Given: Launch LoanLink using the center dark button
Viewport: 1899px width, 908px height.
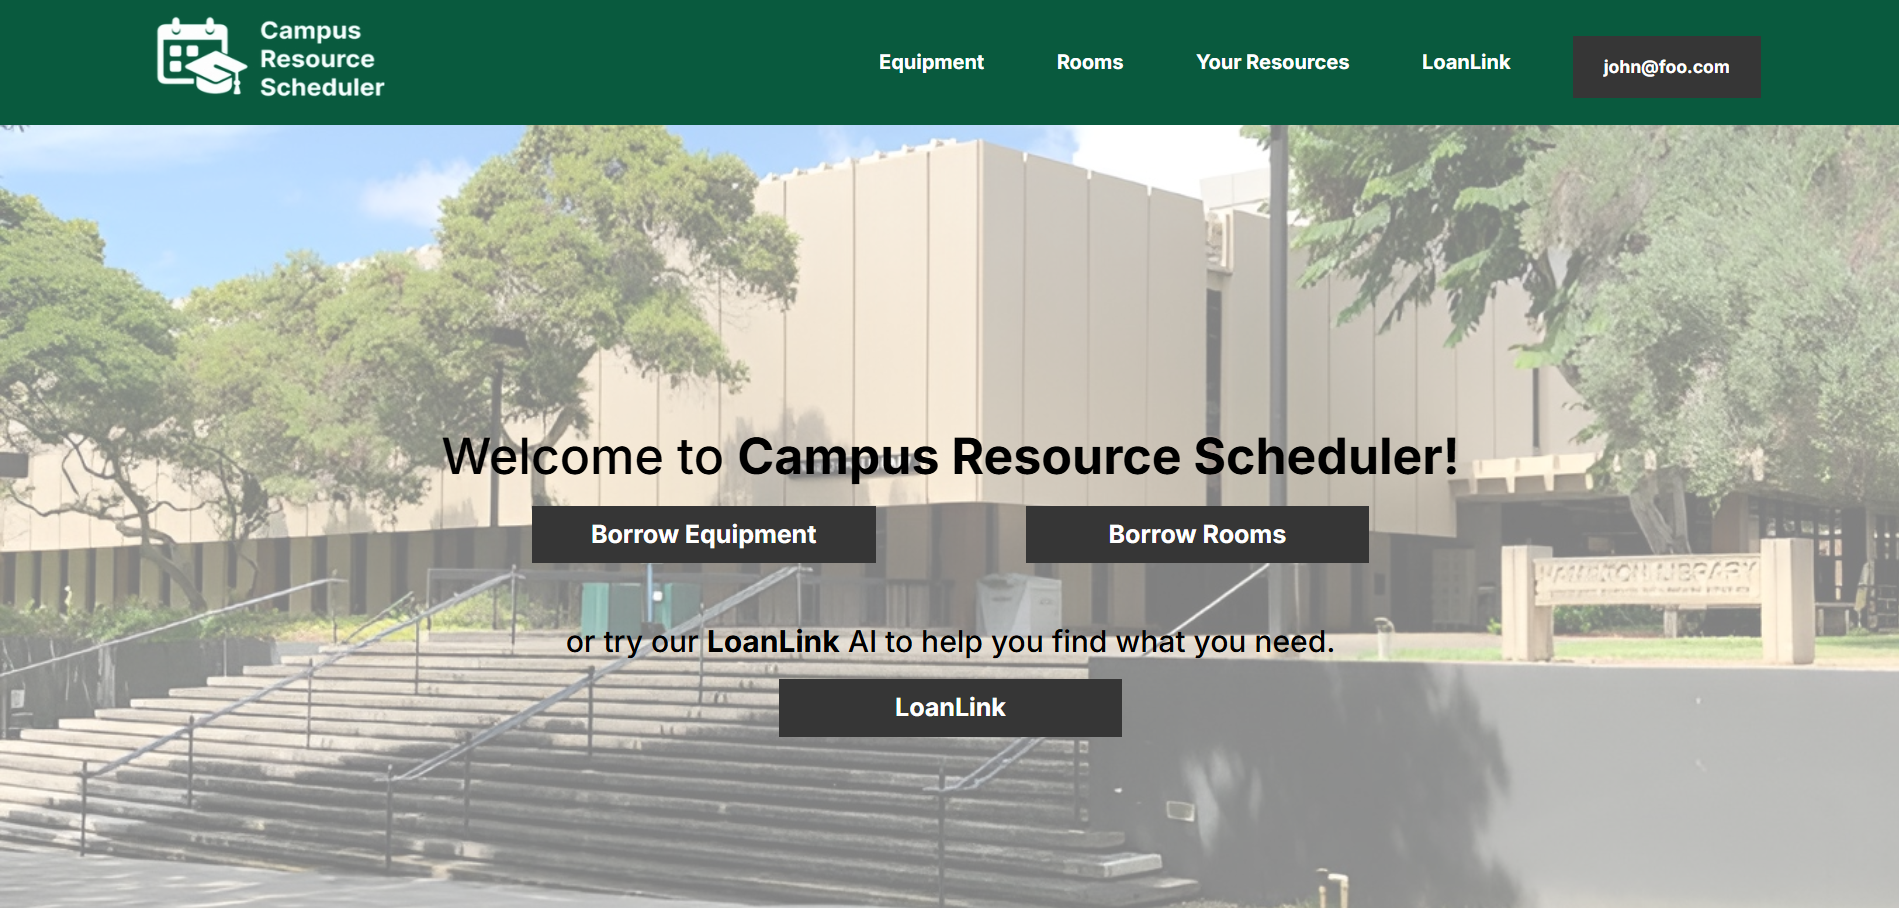Looking at the screenshot, I should point(950,708).
